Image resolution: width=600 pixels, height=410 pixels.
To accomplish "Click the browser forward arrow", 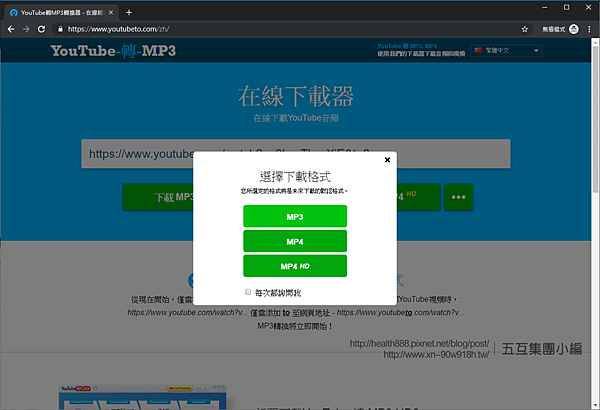I will click(26, 29).
